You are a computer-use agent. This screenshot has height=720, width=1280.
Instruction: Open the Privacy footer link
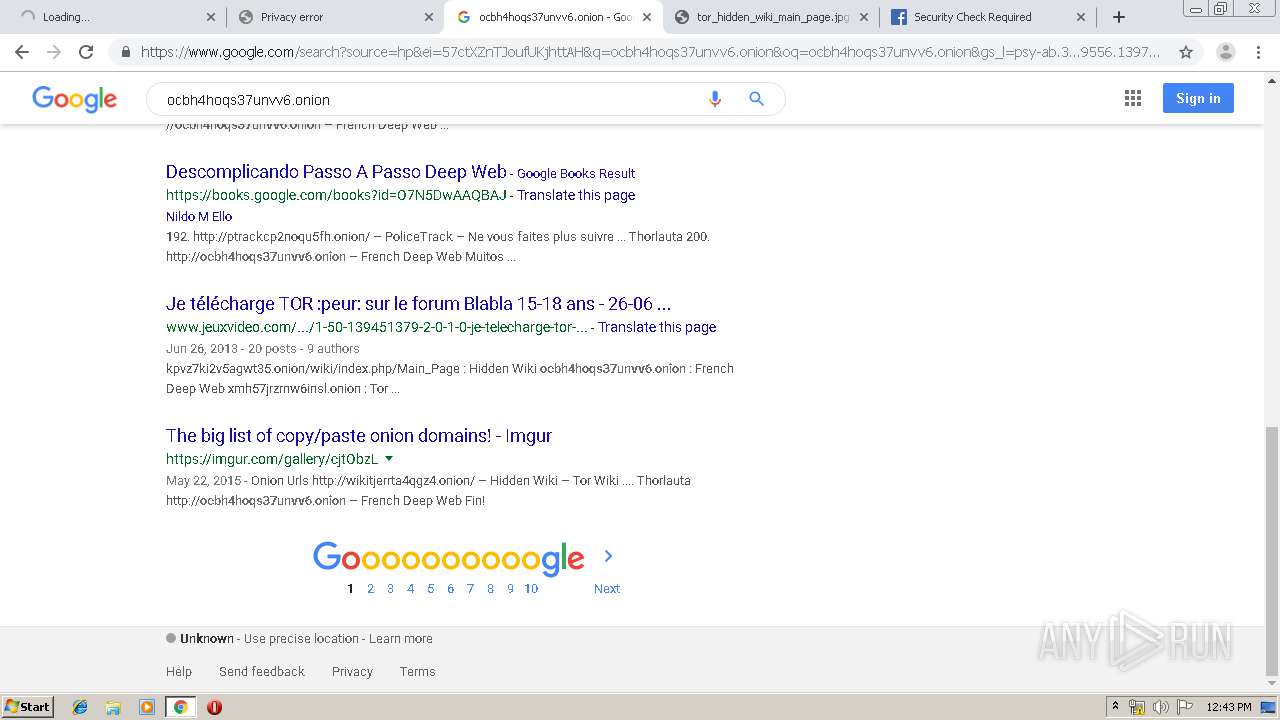[x=352, y=672]
